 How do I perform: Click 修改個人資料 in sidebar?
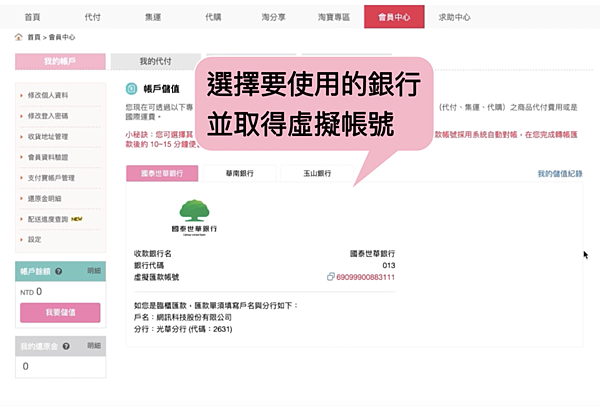pyautogui.click(x=48, y=95)
